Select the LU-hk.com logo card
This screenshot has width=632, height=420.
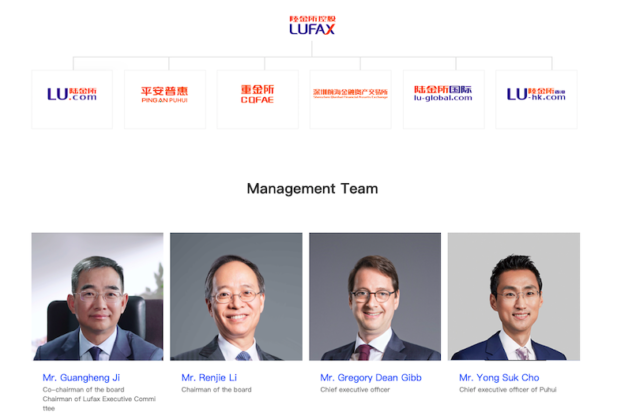536,99
